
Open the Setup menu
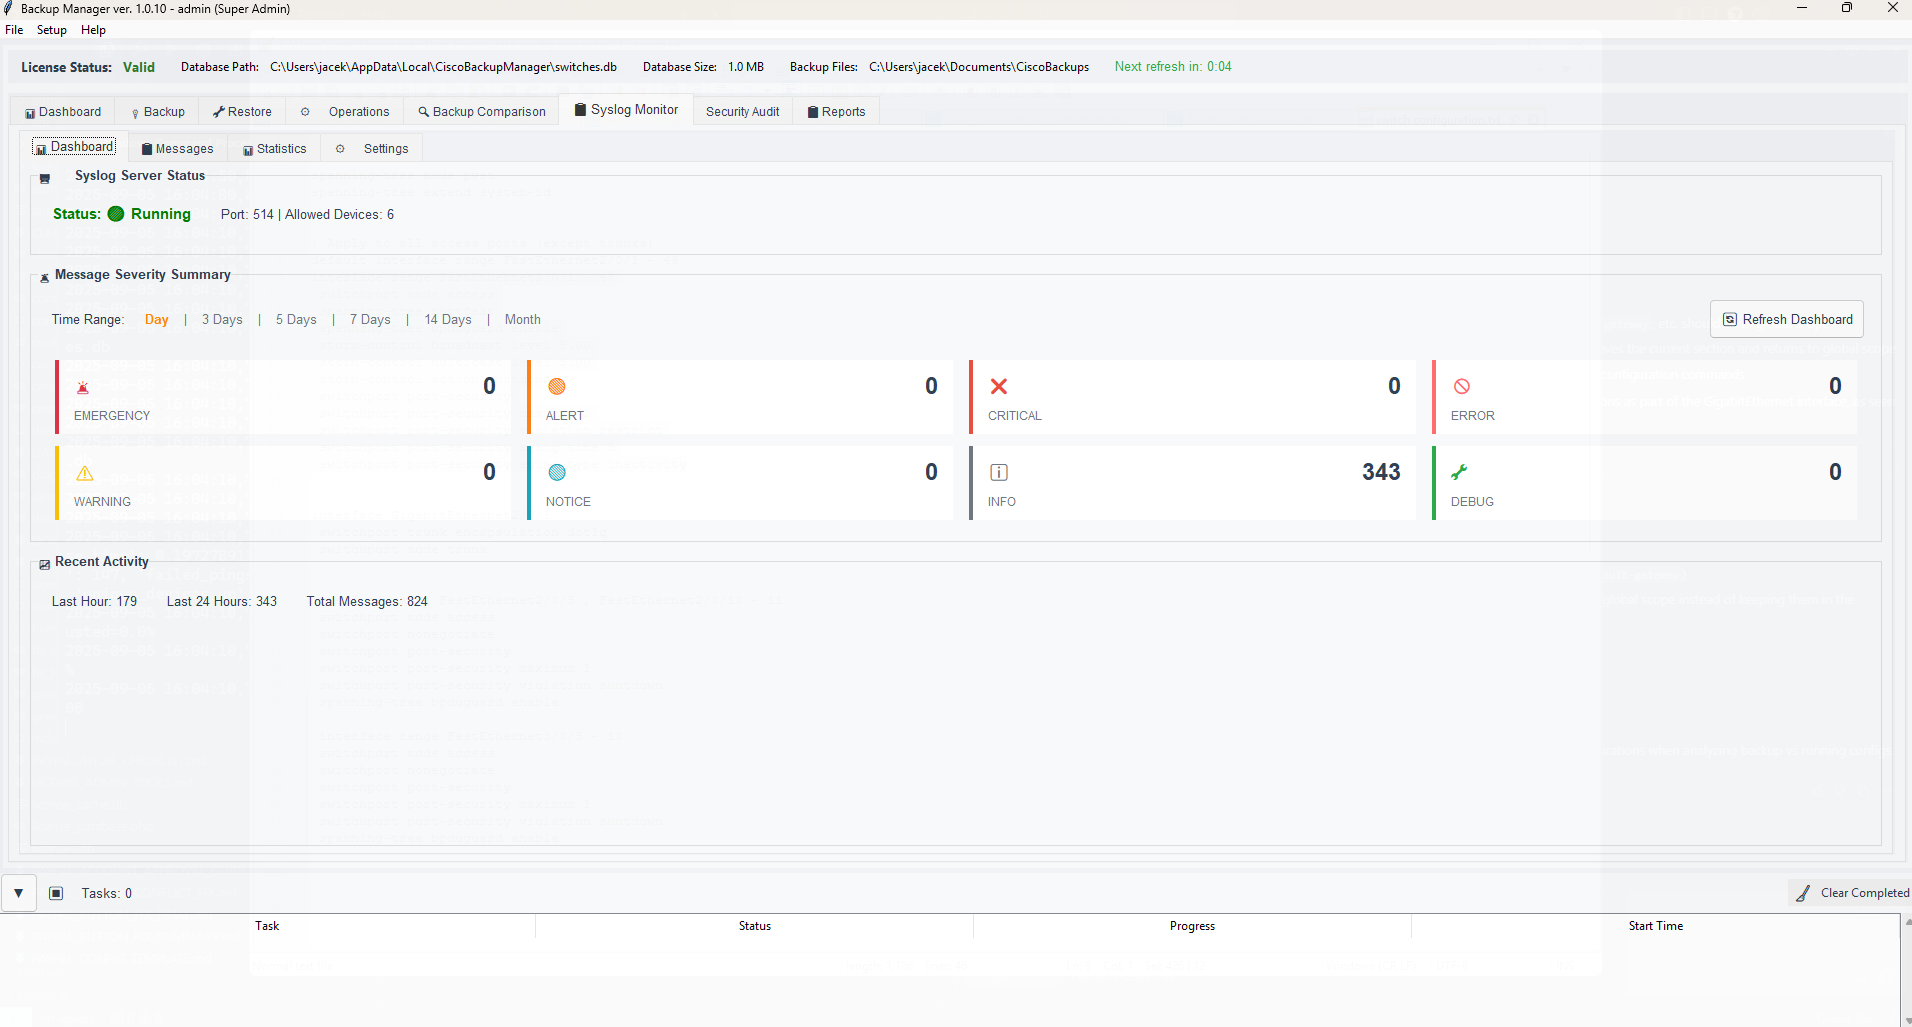(x=52, y=30)
